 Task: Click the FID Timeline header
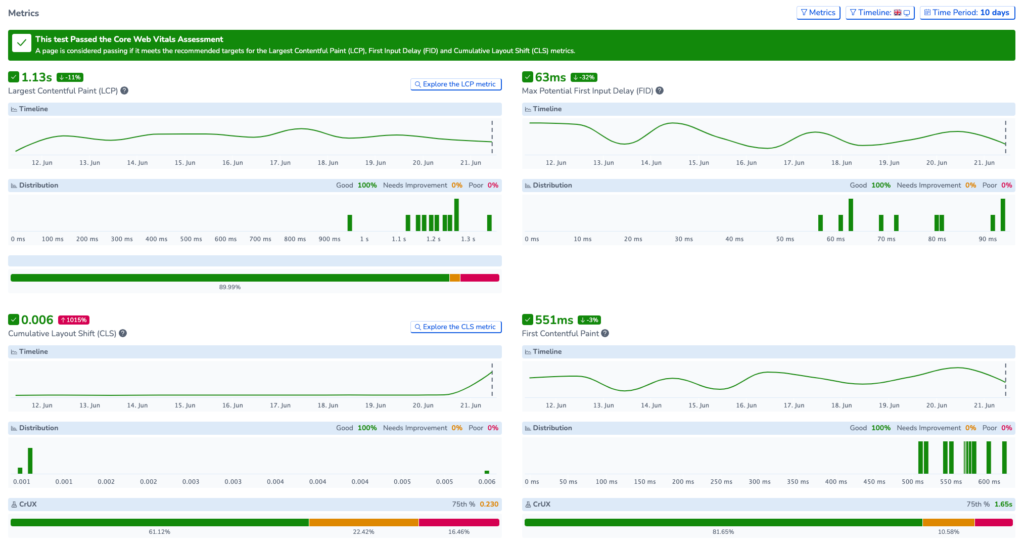(x=769, y=109)
